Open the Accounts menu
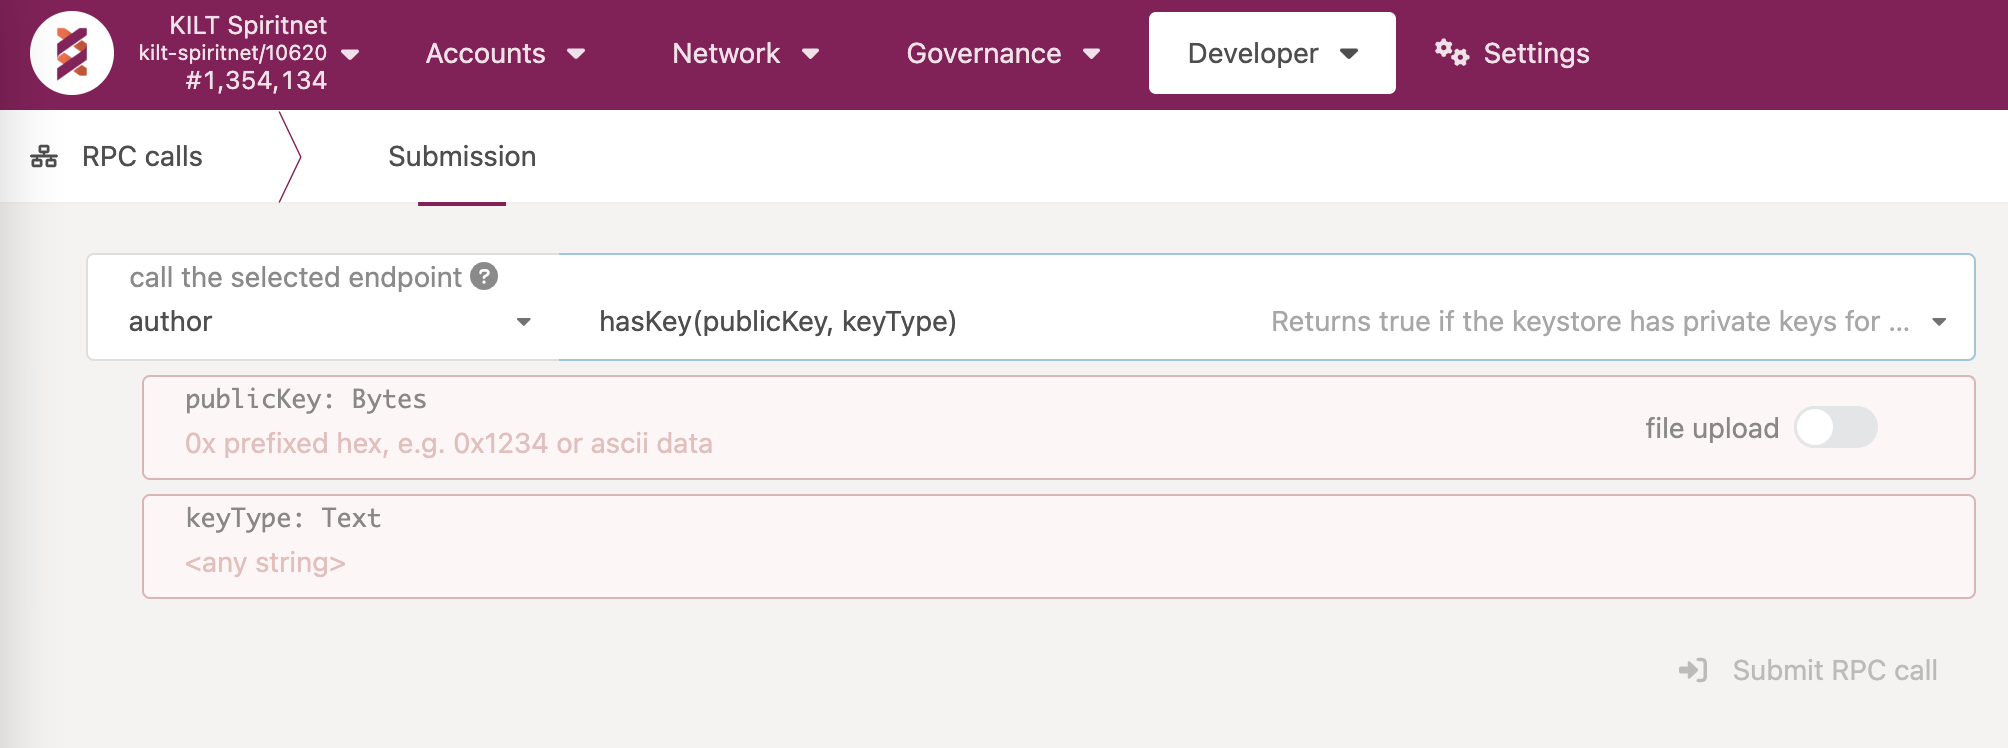This screenshot has height=748, width=2008. 505,54
